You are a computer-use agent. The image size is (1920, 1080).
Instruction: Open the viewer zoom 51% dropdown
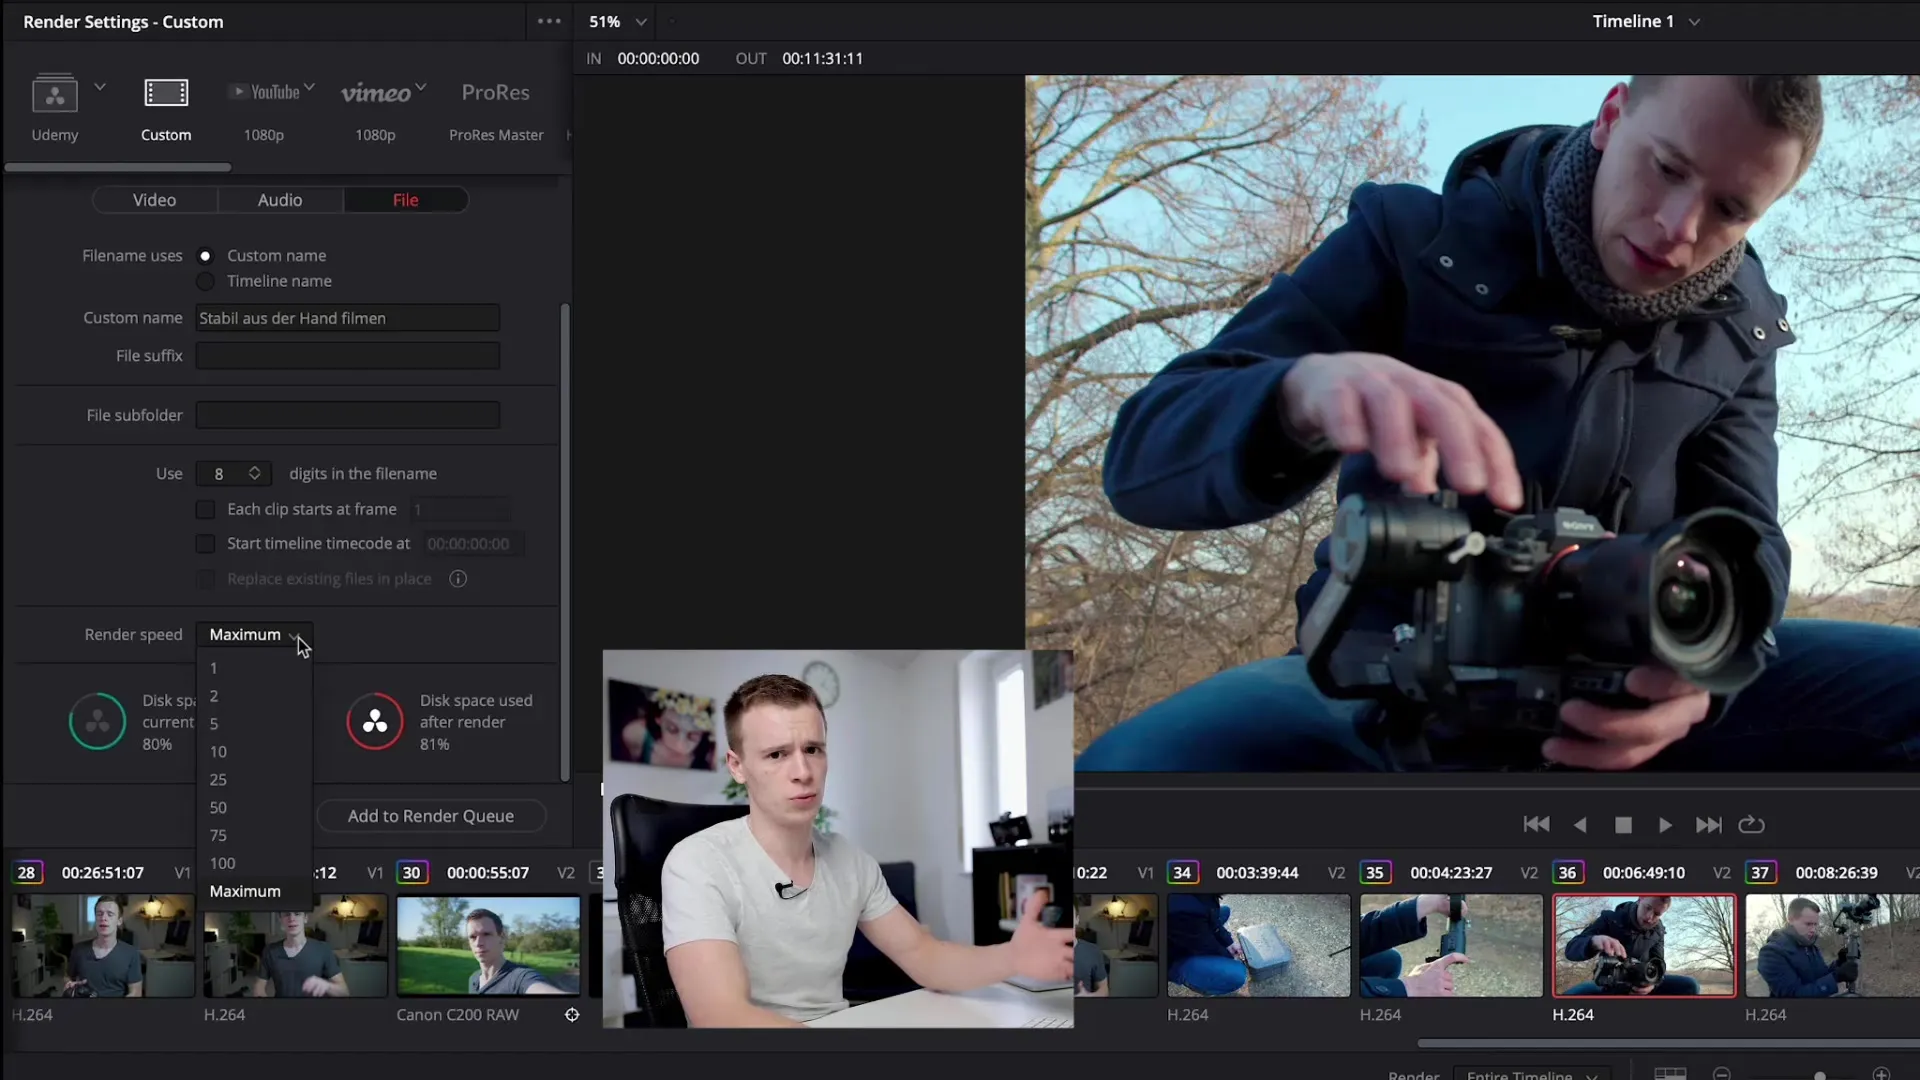617,21
